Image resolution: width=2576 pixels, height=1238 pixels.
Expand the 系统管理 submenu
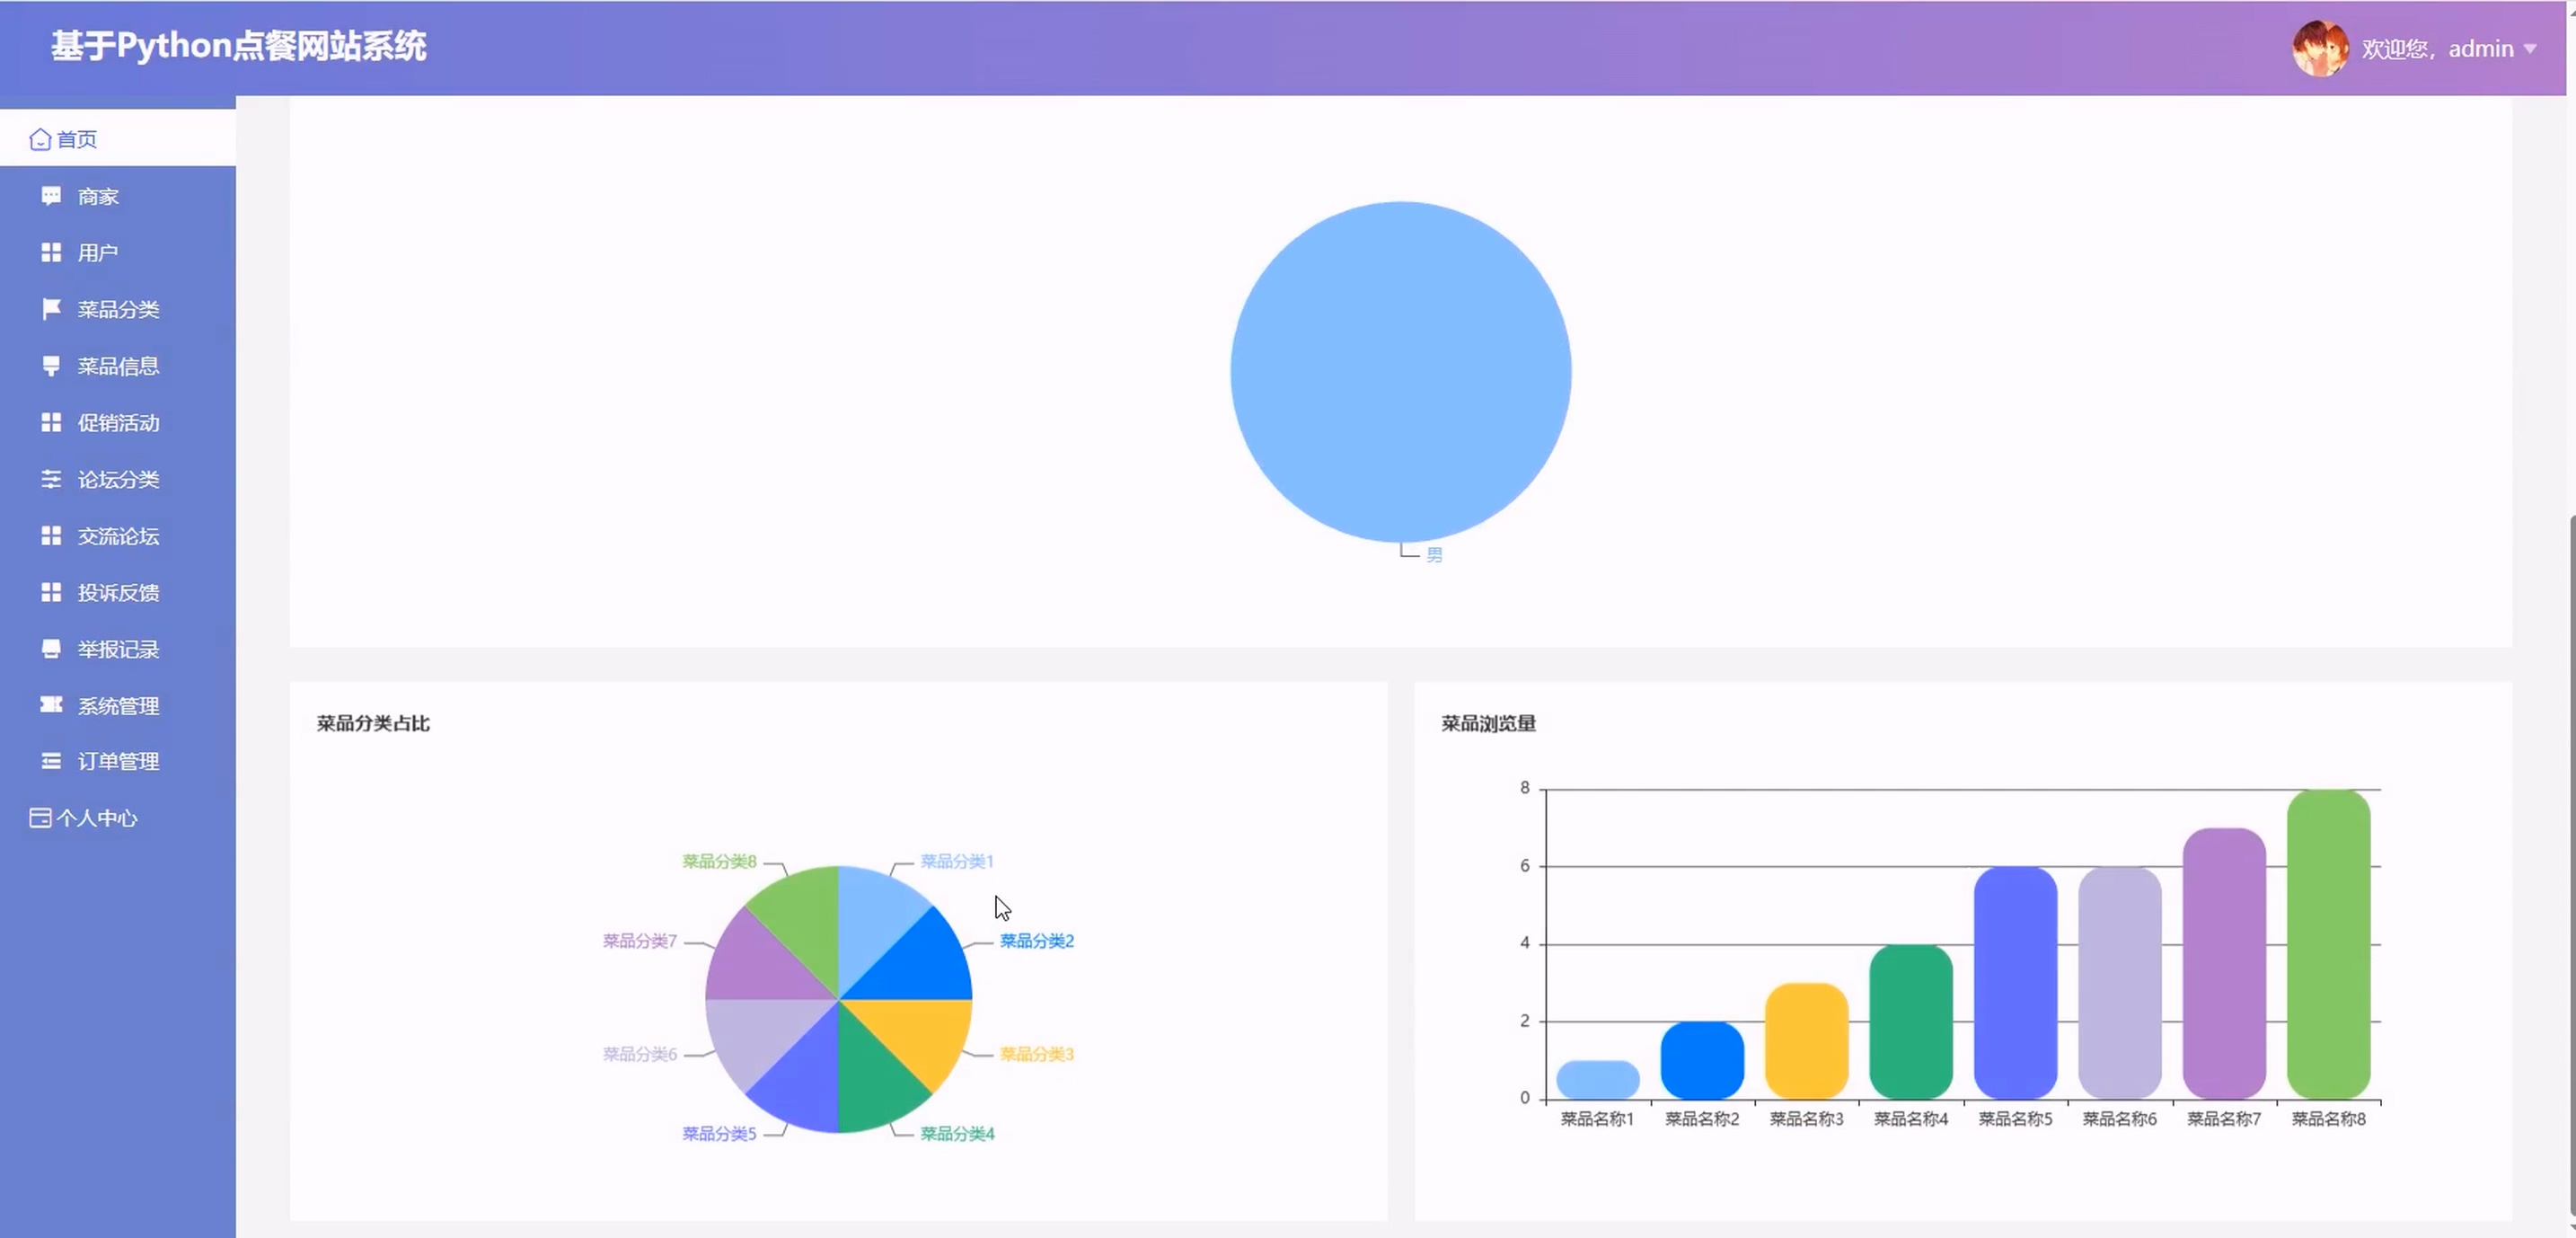tap(118, 706)
